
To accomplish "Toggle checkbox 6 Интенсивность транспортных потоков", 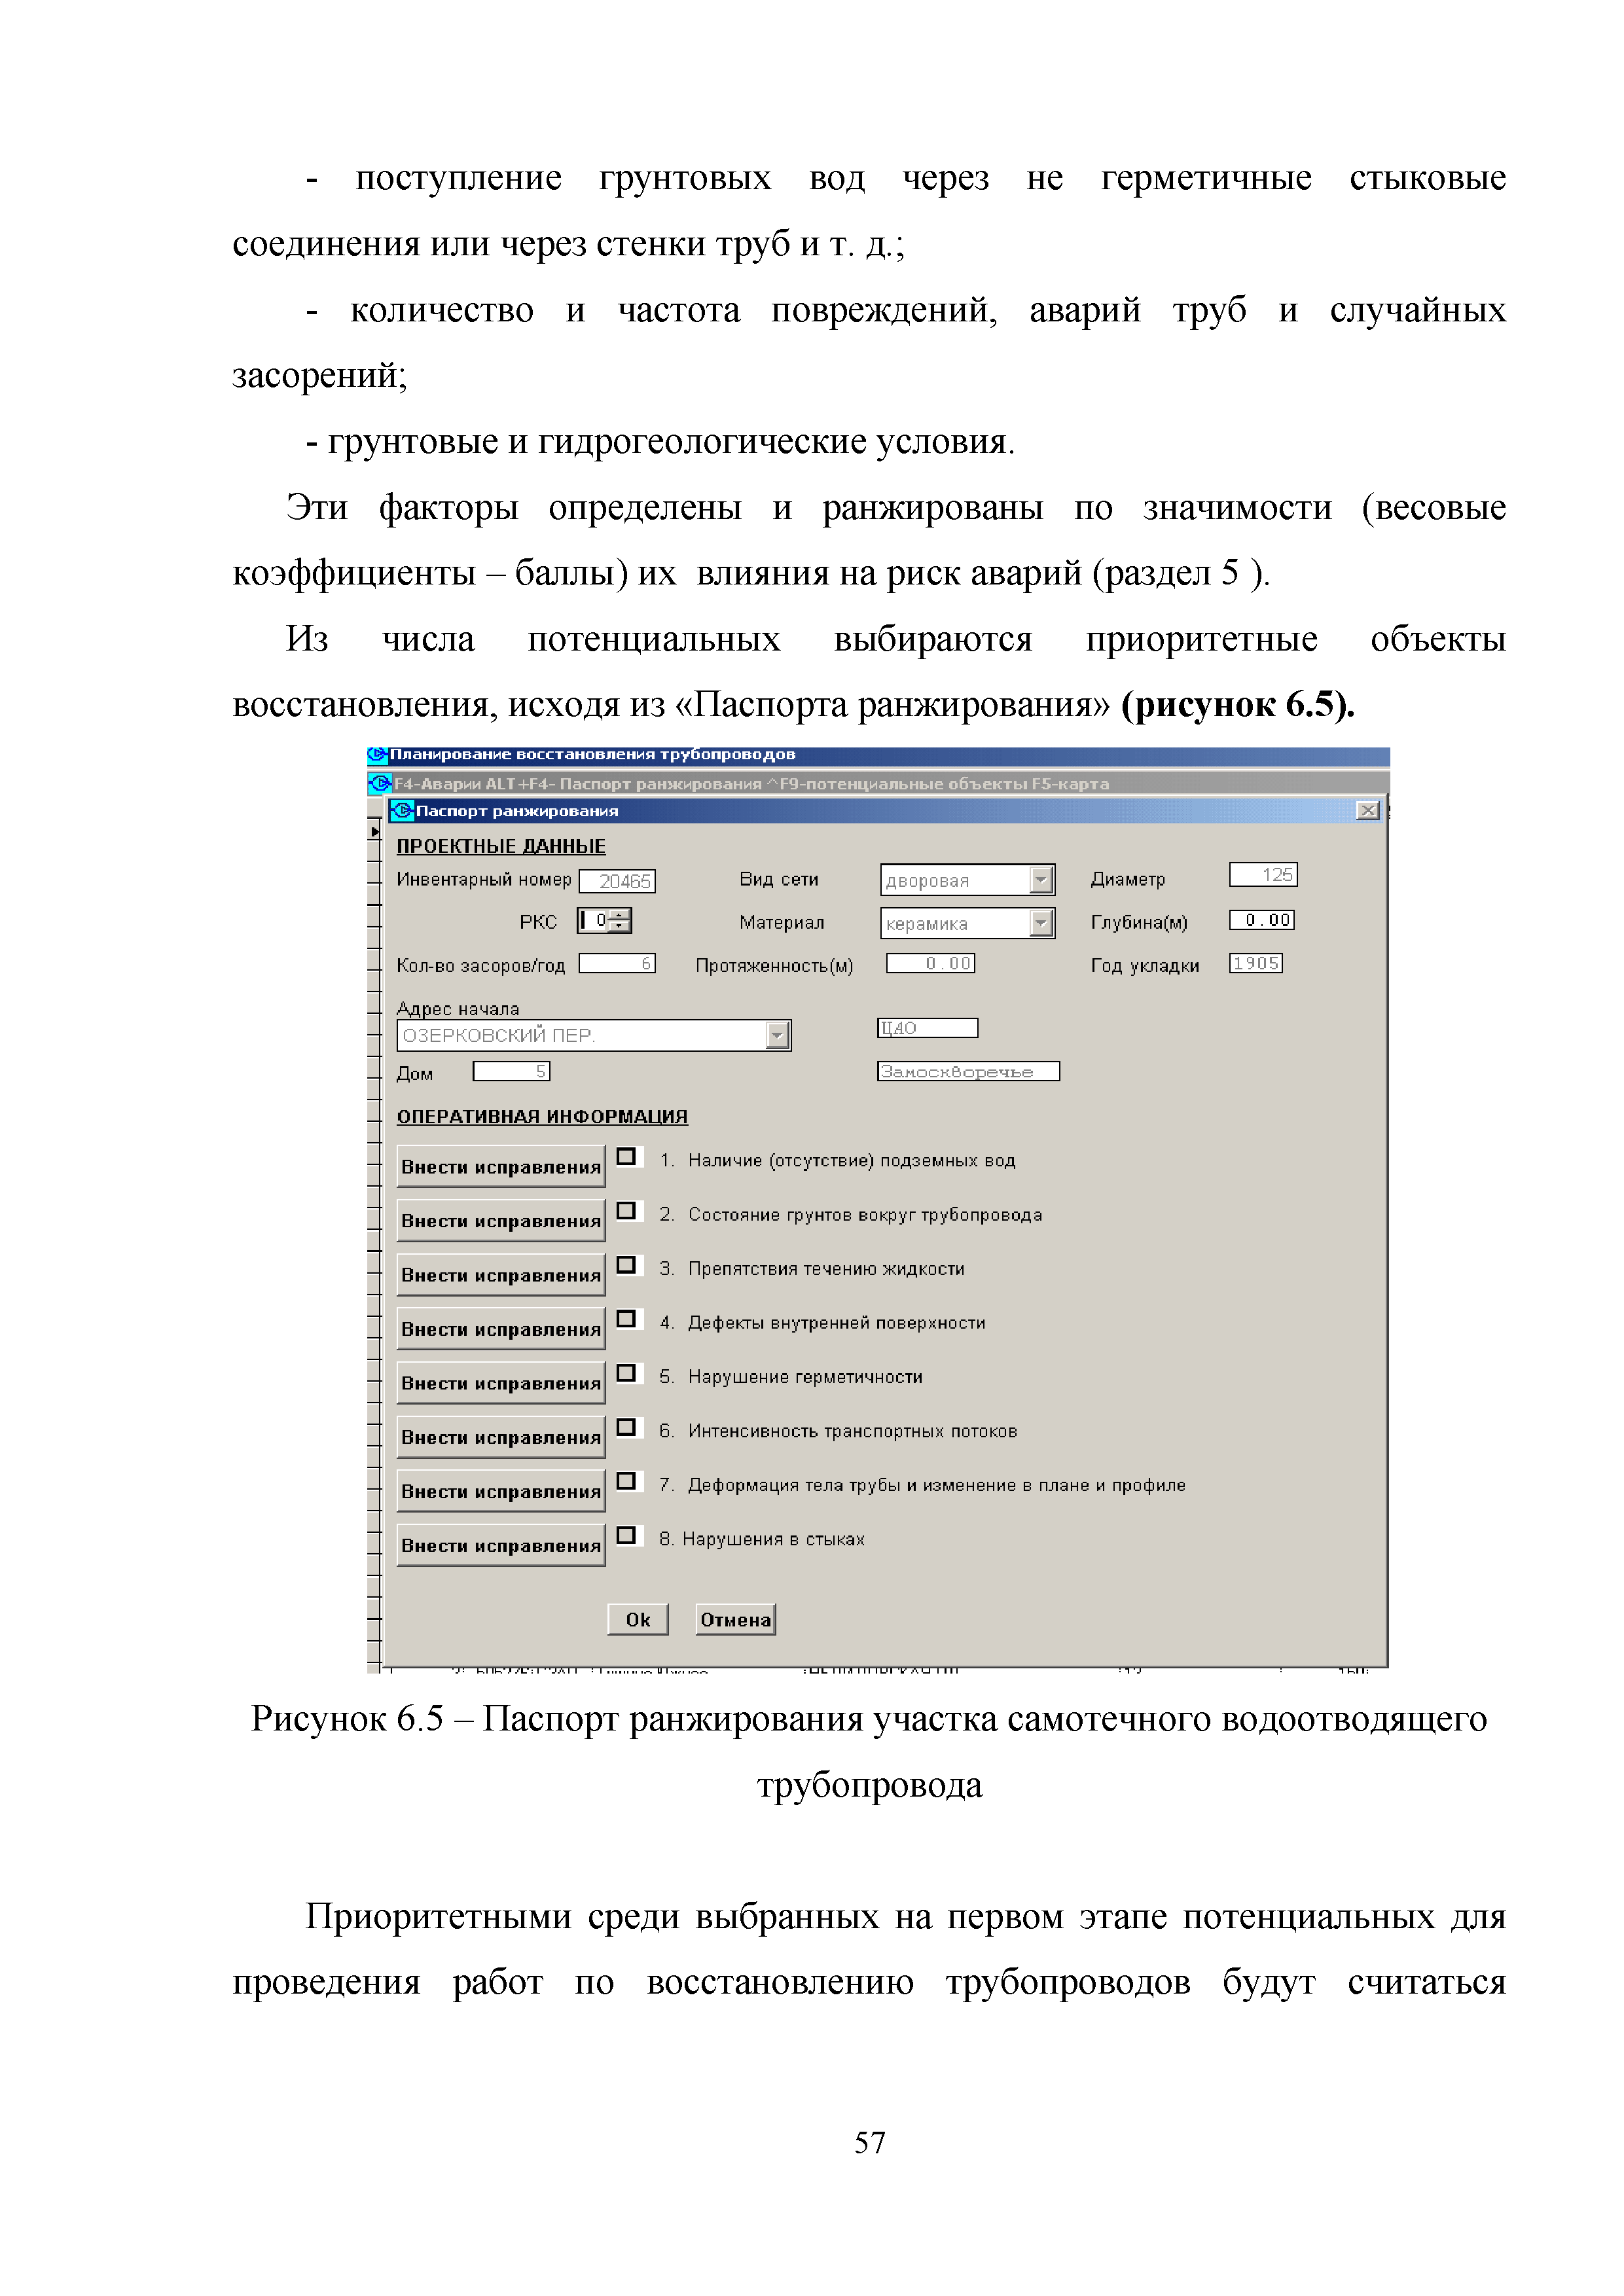I will pyautogui.click(x=626, y=1427).
